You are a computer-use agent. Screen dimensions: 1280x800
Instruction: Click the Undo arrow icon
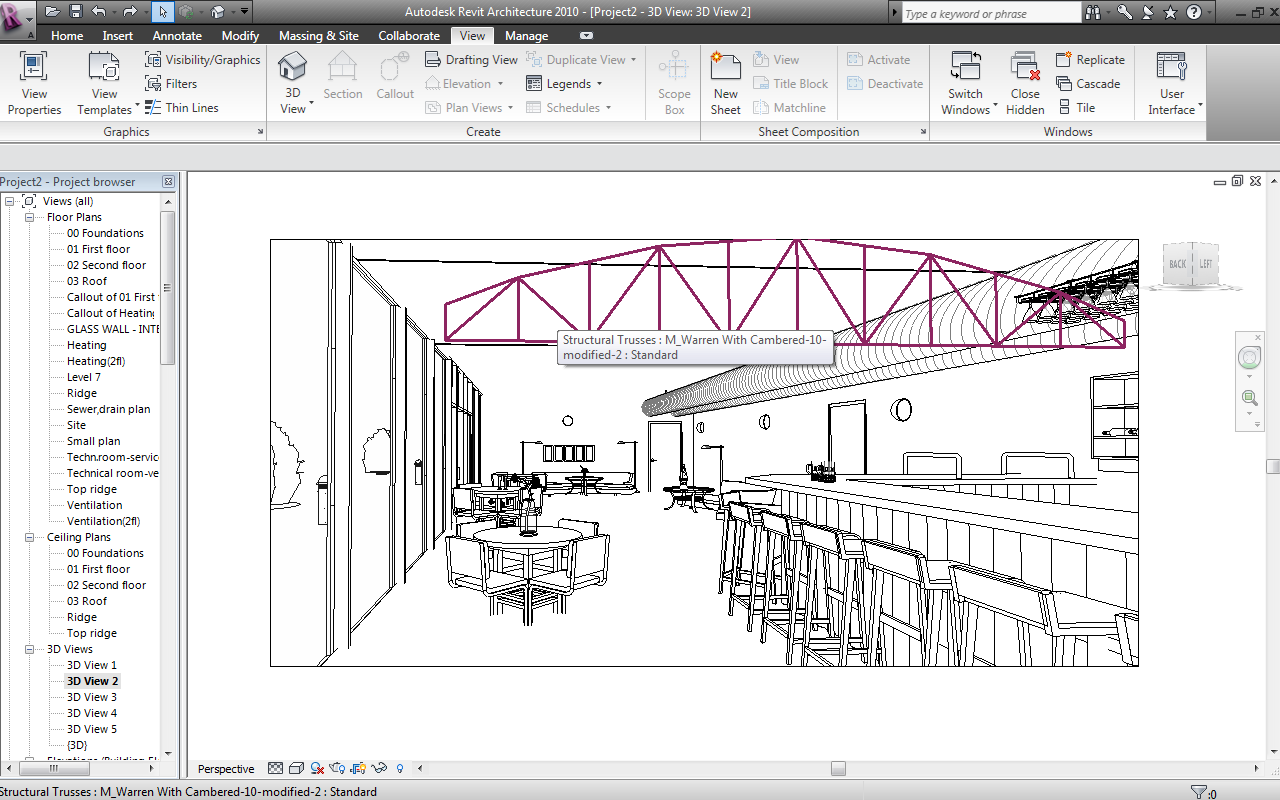point(98,12)
